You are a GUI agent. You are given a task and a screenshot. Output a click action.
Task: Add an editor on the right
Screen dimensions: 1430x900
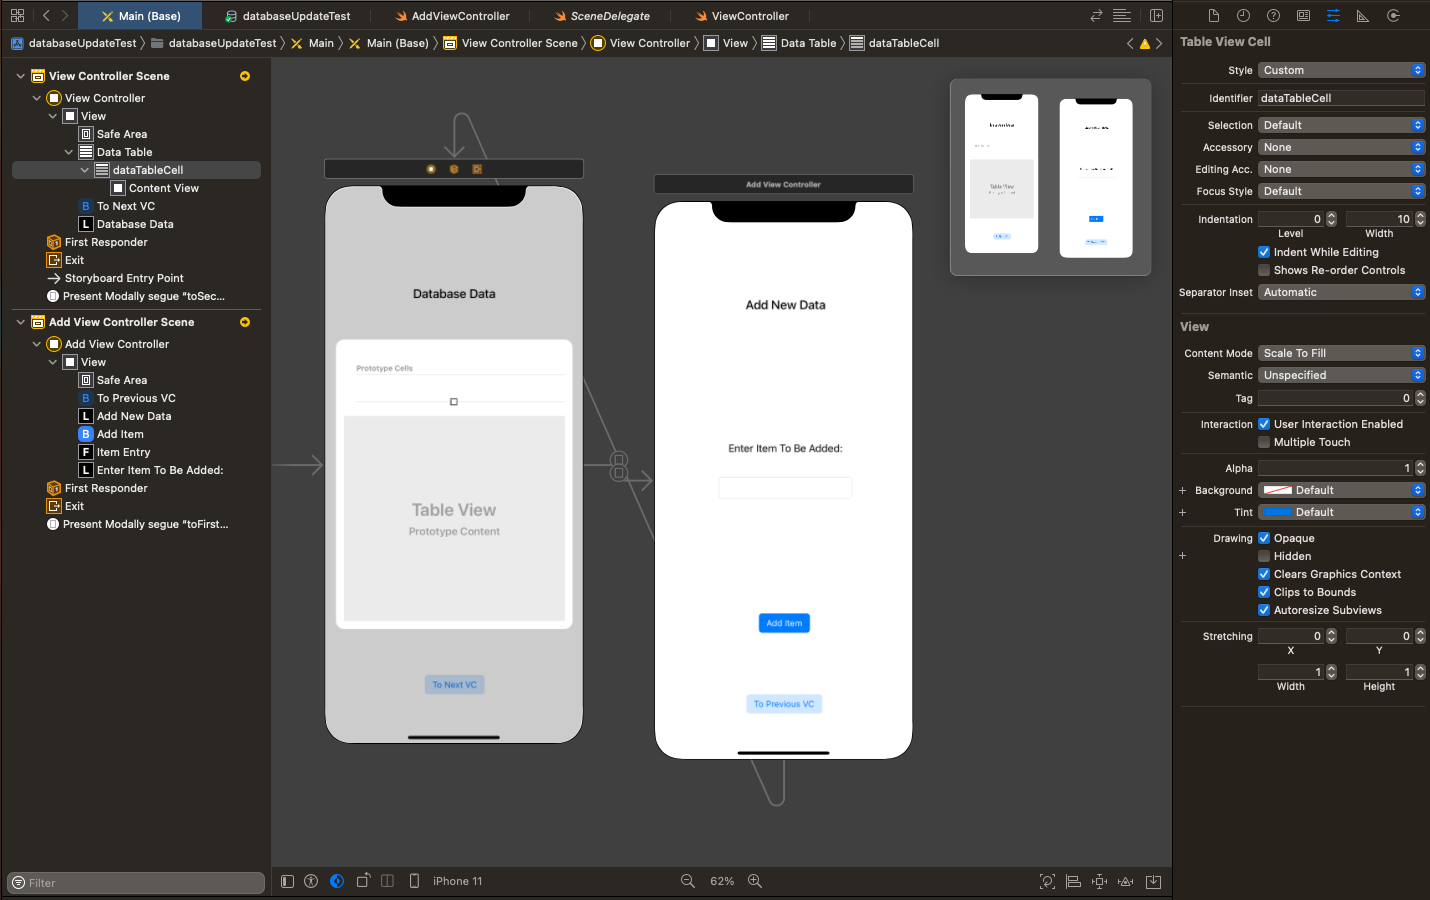point(1156,16)
